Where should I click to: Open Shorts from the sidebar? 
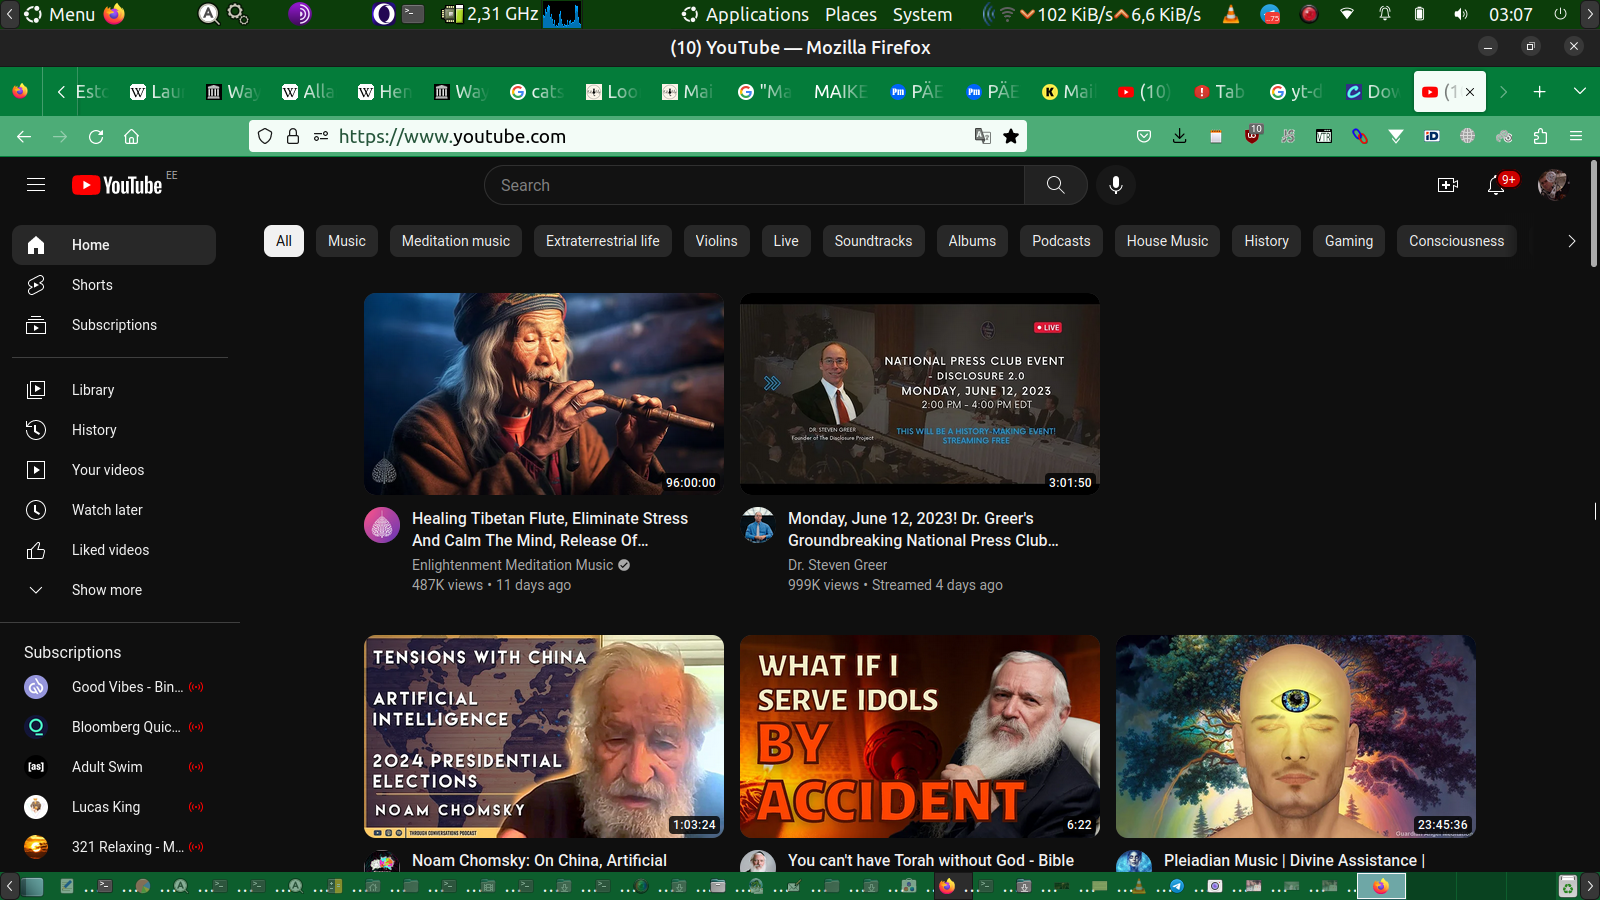pyautogui.click(x=92, y=285)
